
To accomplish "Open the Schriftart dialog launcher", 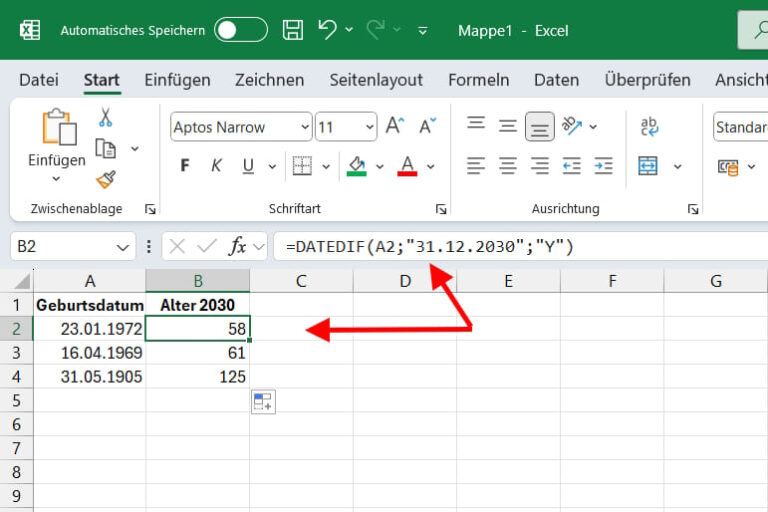I will 441,210.
